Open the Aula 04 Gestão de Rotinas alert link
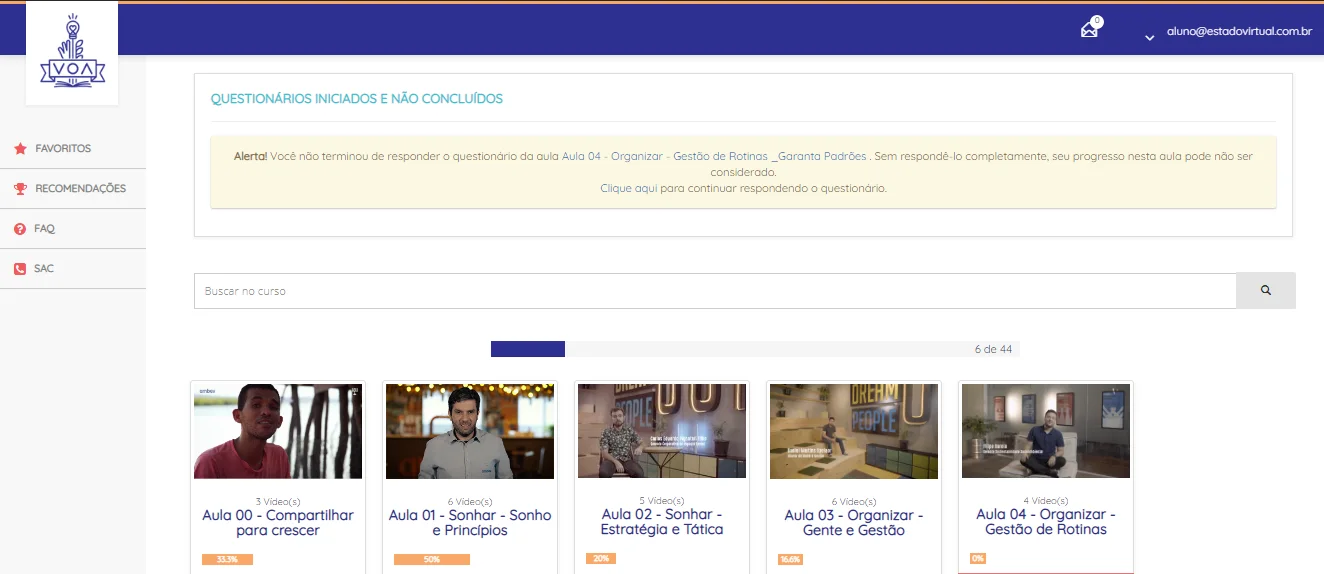 pyautogui.click(x=714, y=156)
